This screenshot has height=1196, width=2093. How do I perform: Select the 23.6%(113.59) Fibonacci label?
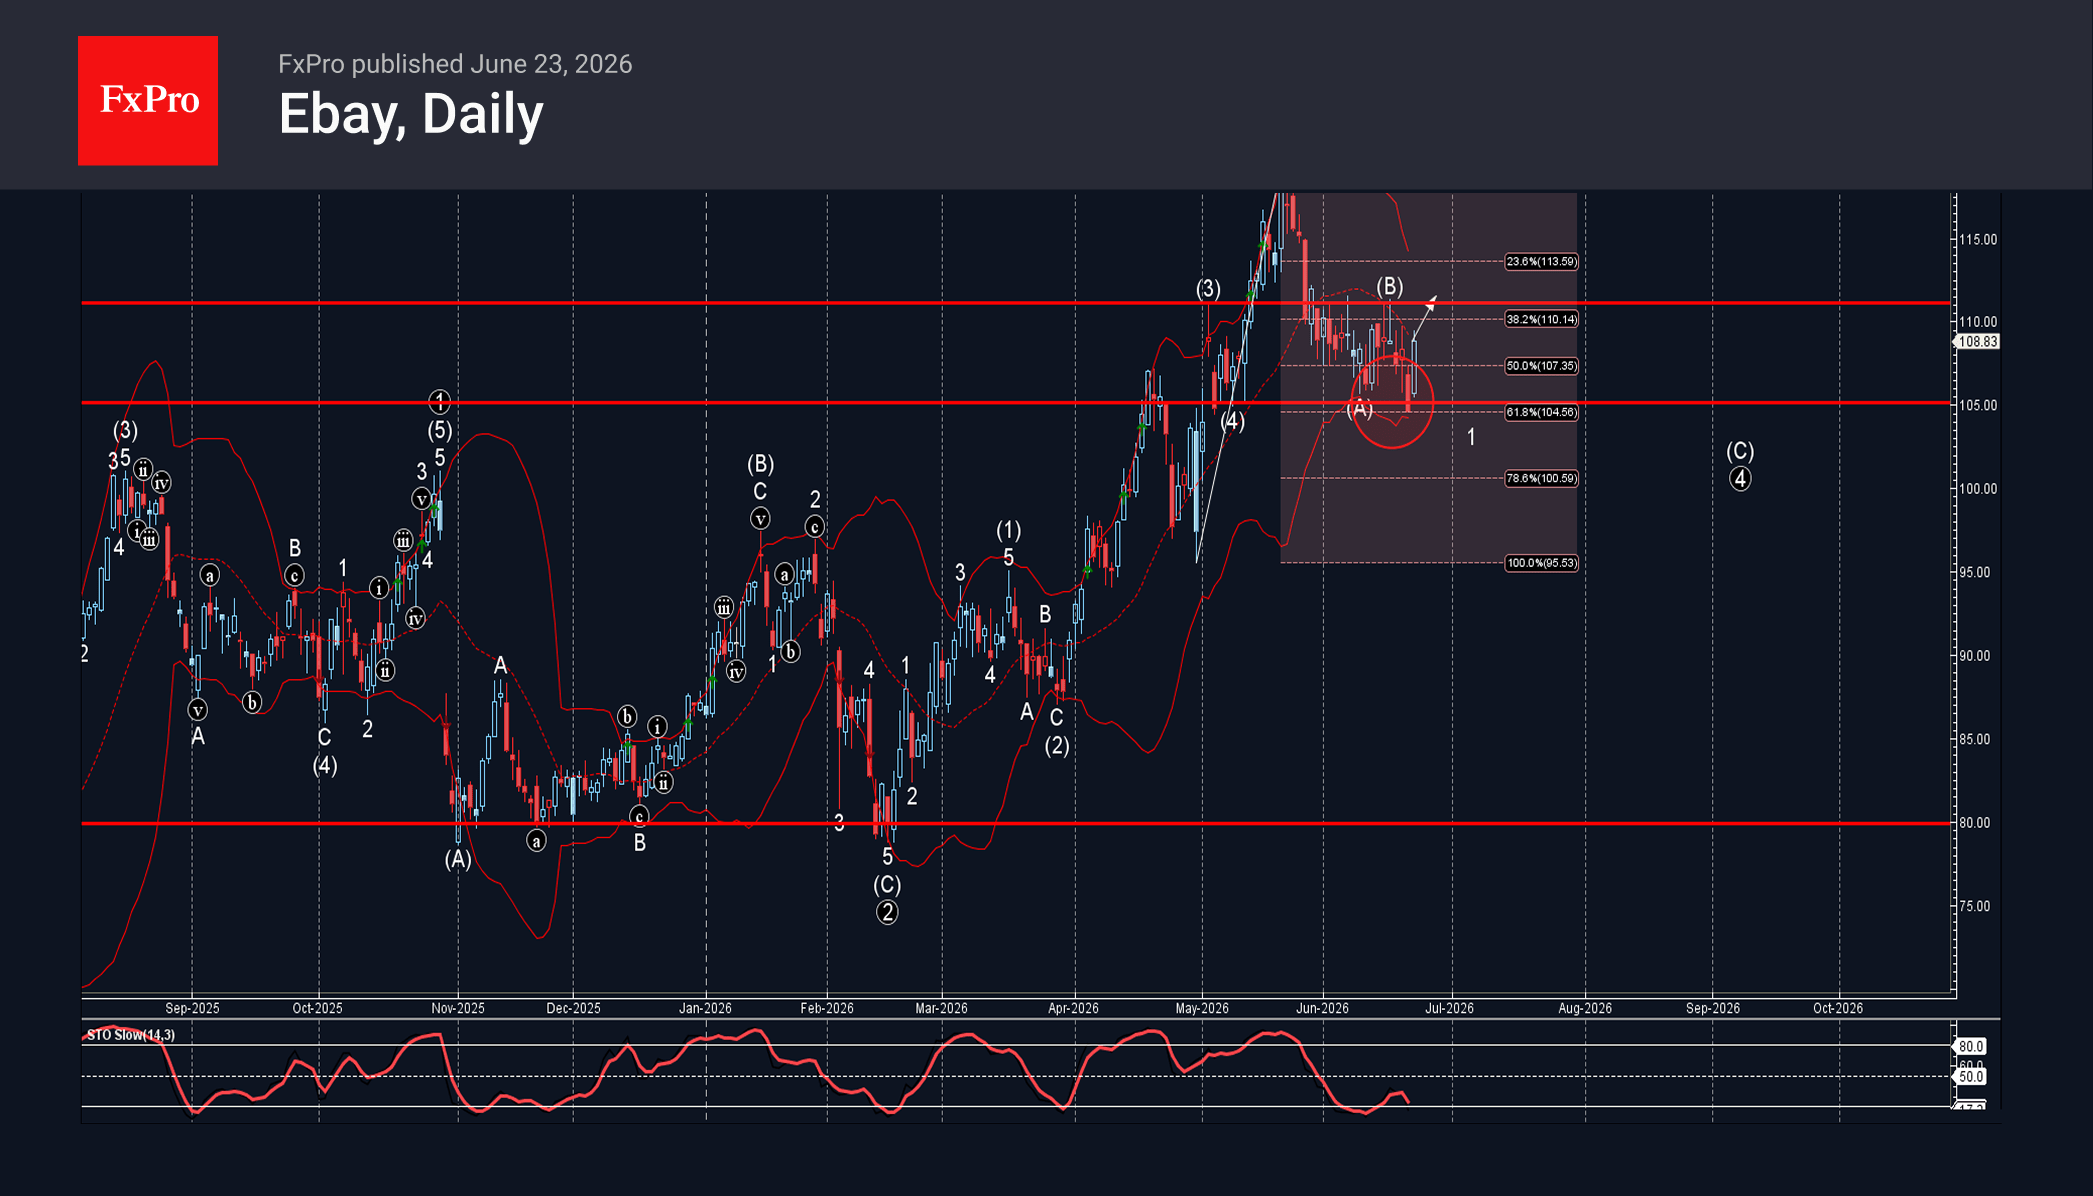1541,262
